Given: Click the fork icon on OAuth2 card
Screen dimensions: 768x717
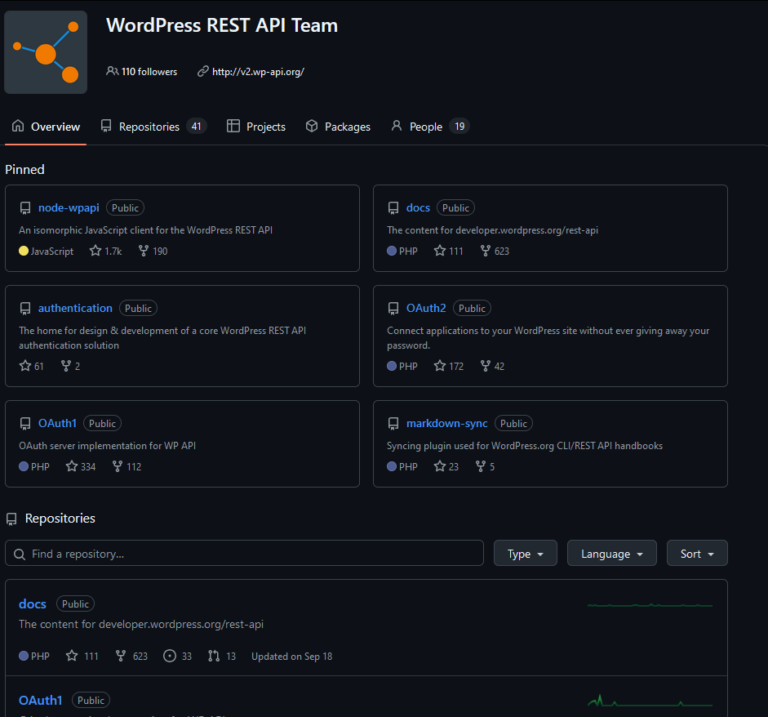Looking at the screenshot, I should pos(485,365).
